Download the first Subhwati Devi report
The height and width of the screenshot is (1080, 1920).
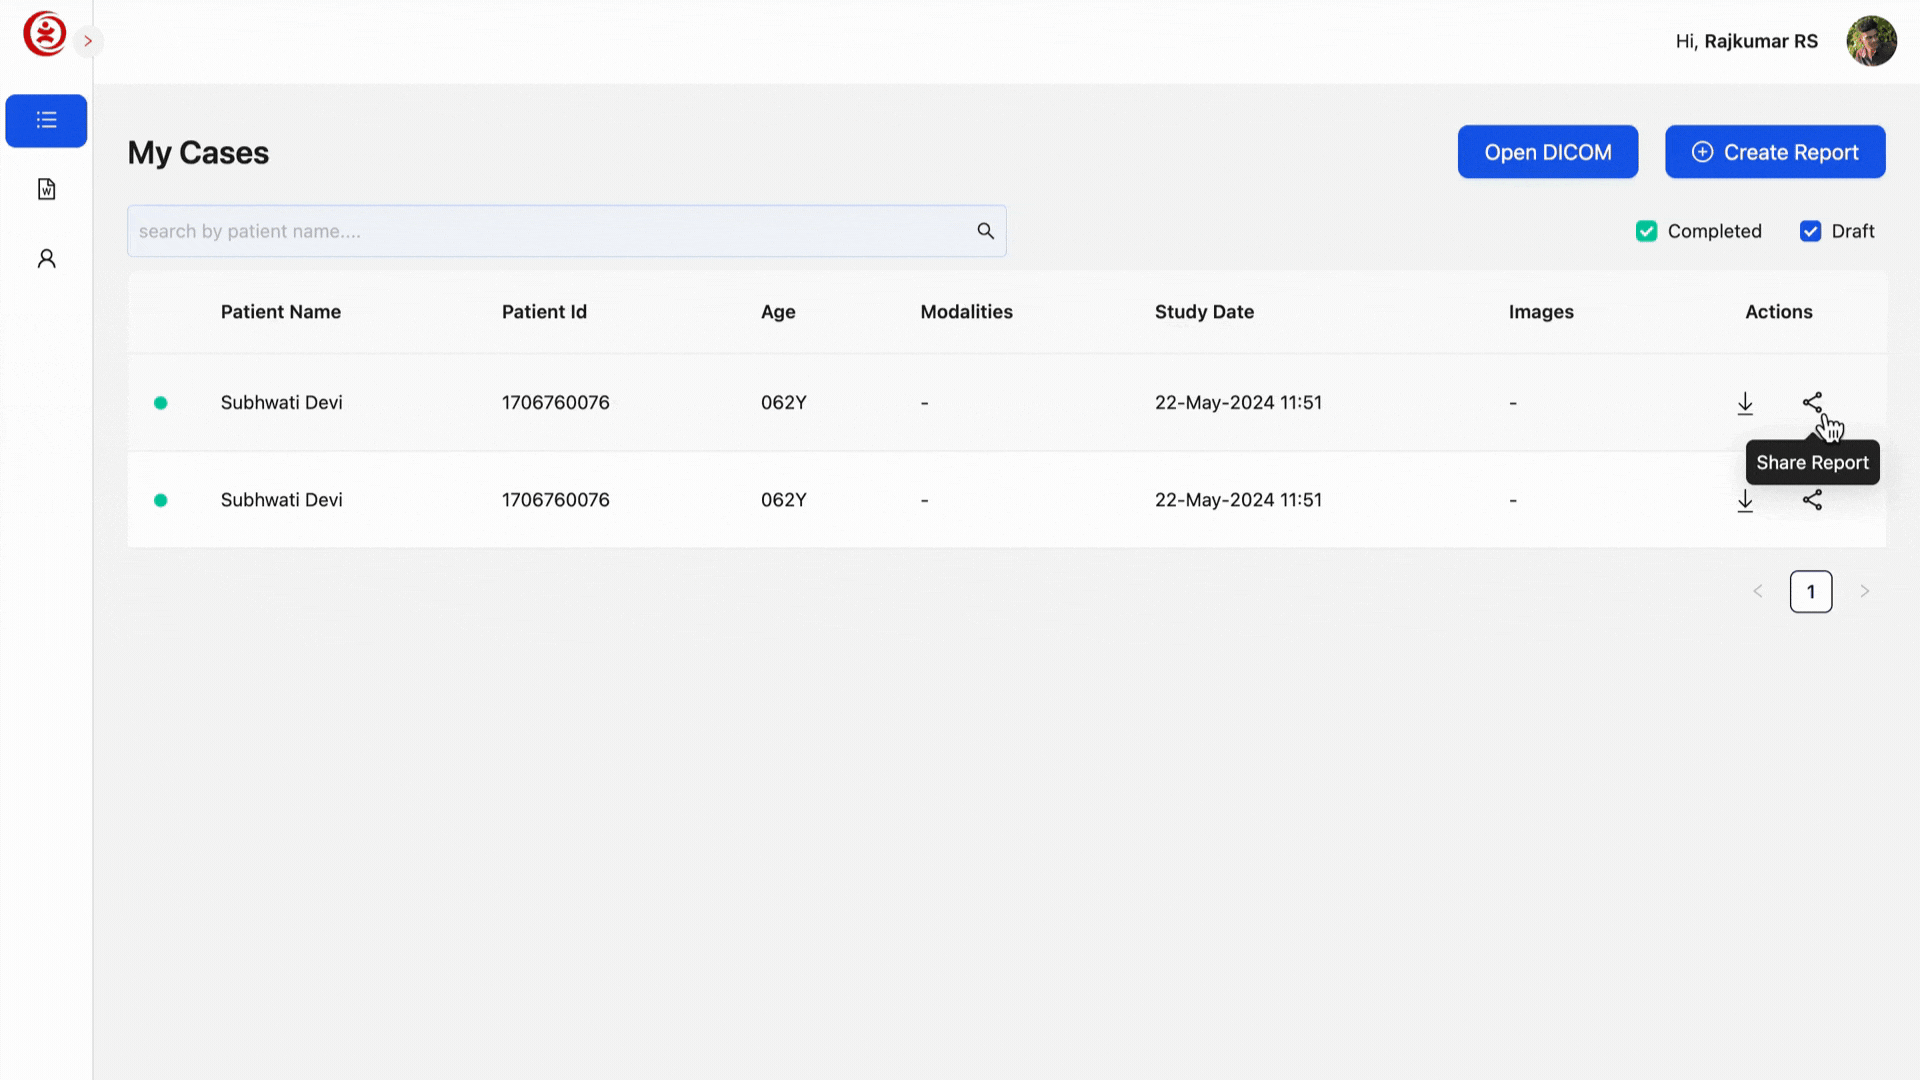pos(1745,403)
